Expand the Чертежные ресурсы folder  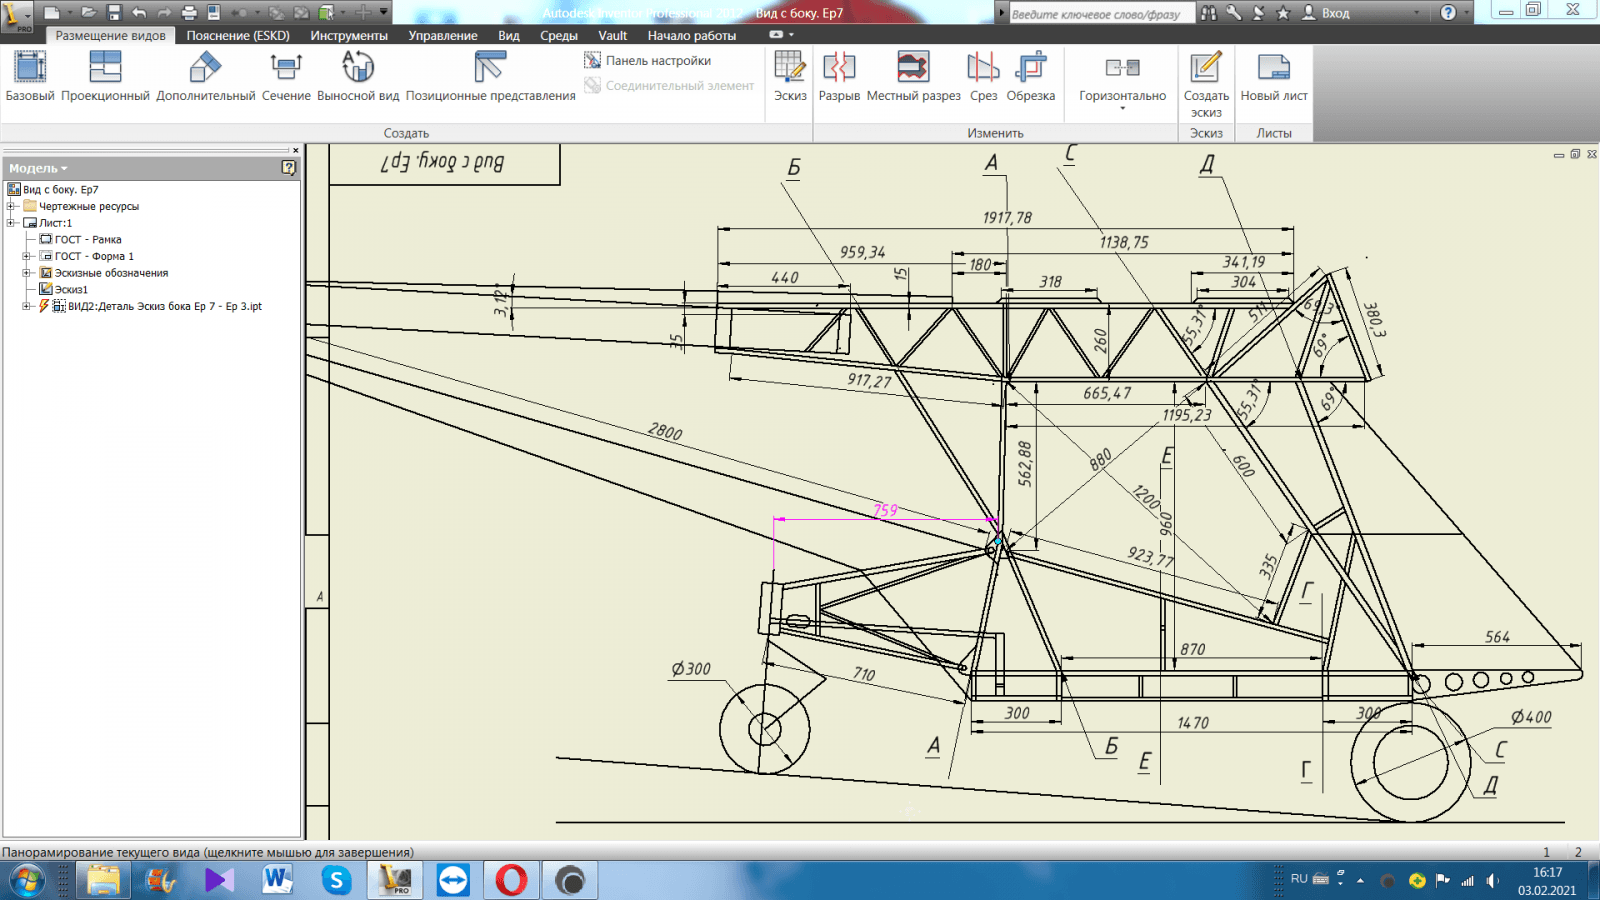point(11,206)
